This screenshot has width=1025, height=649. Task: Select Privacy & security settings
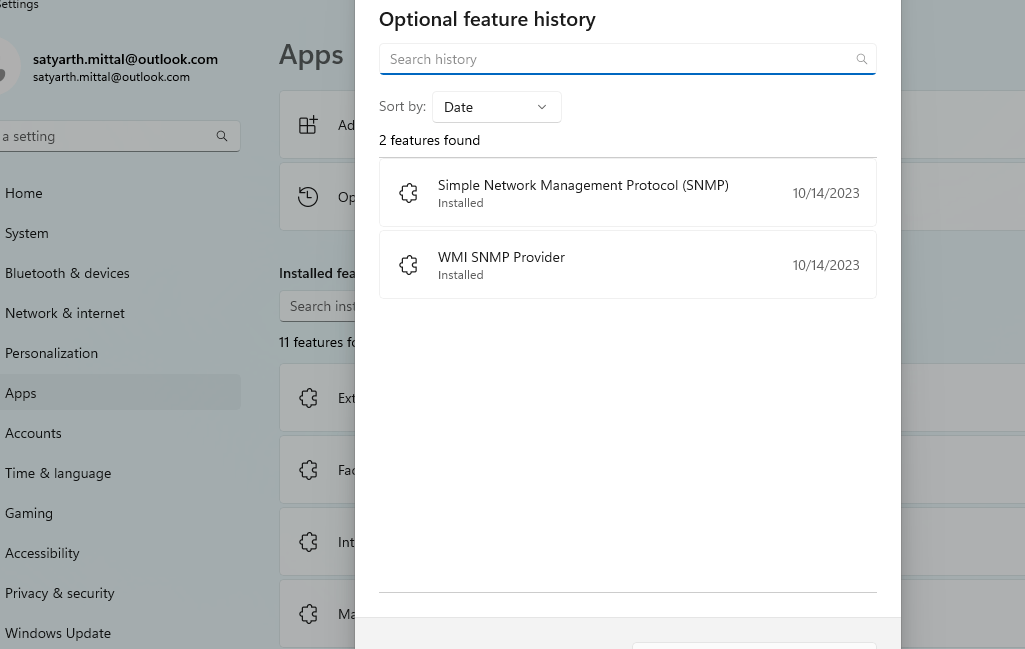click(x=60, y=593)
